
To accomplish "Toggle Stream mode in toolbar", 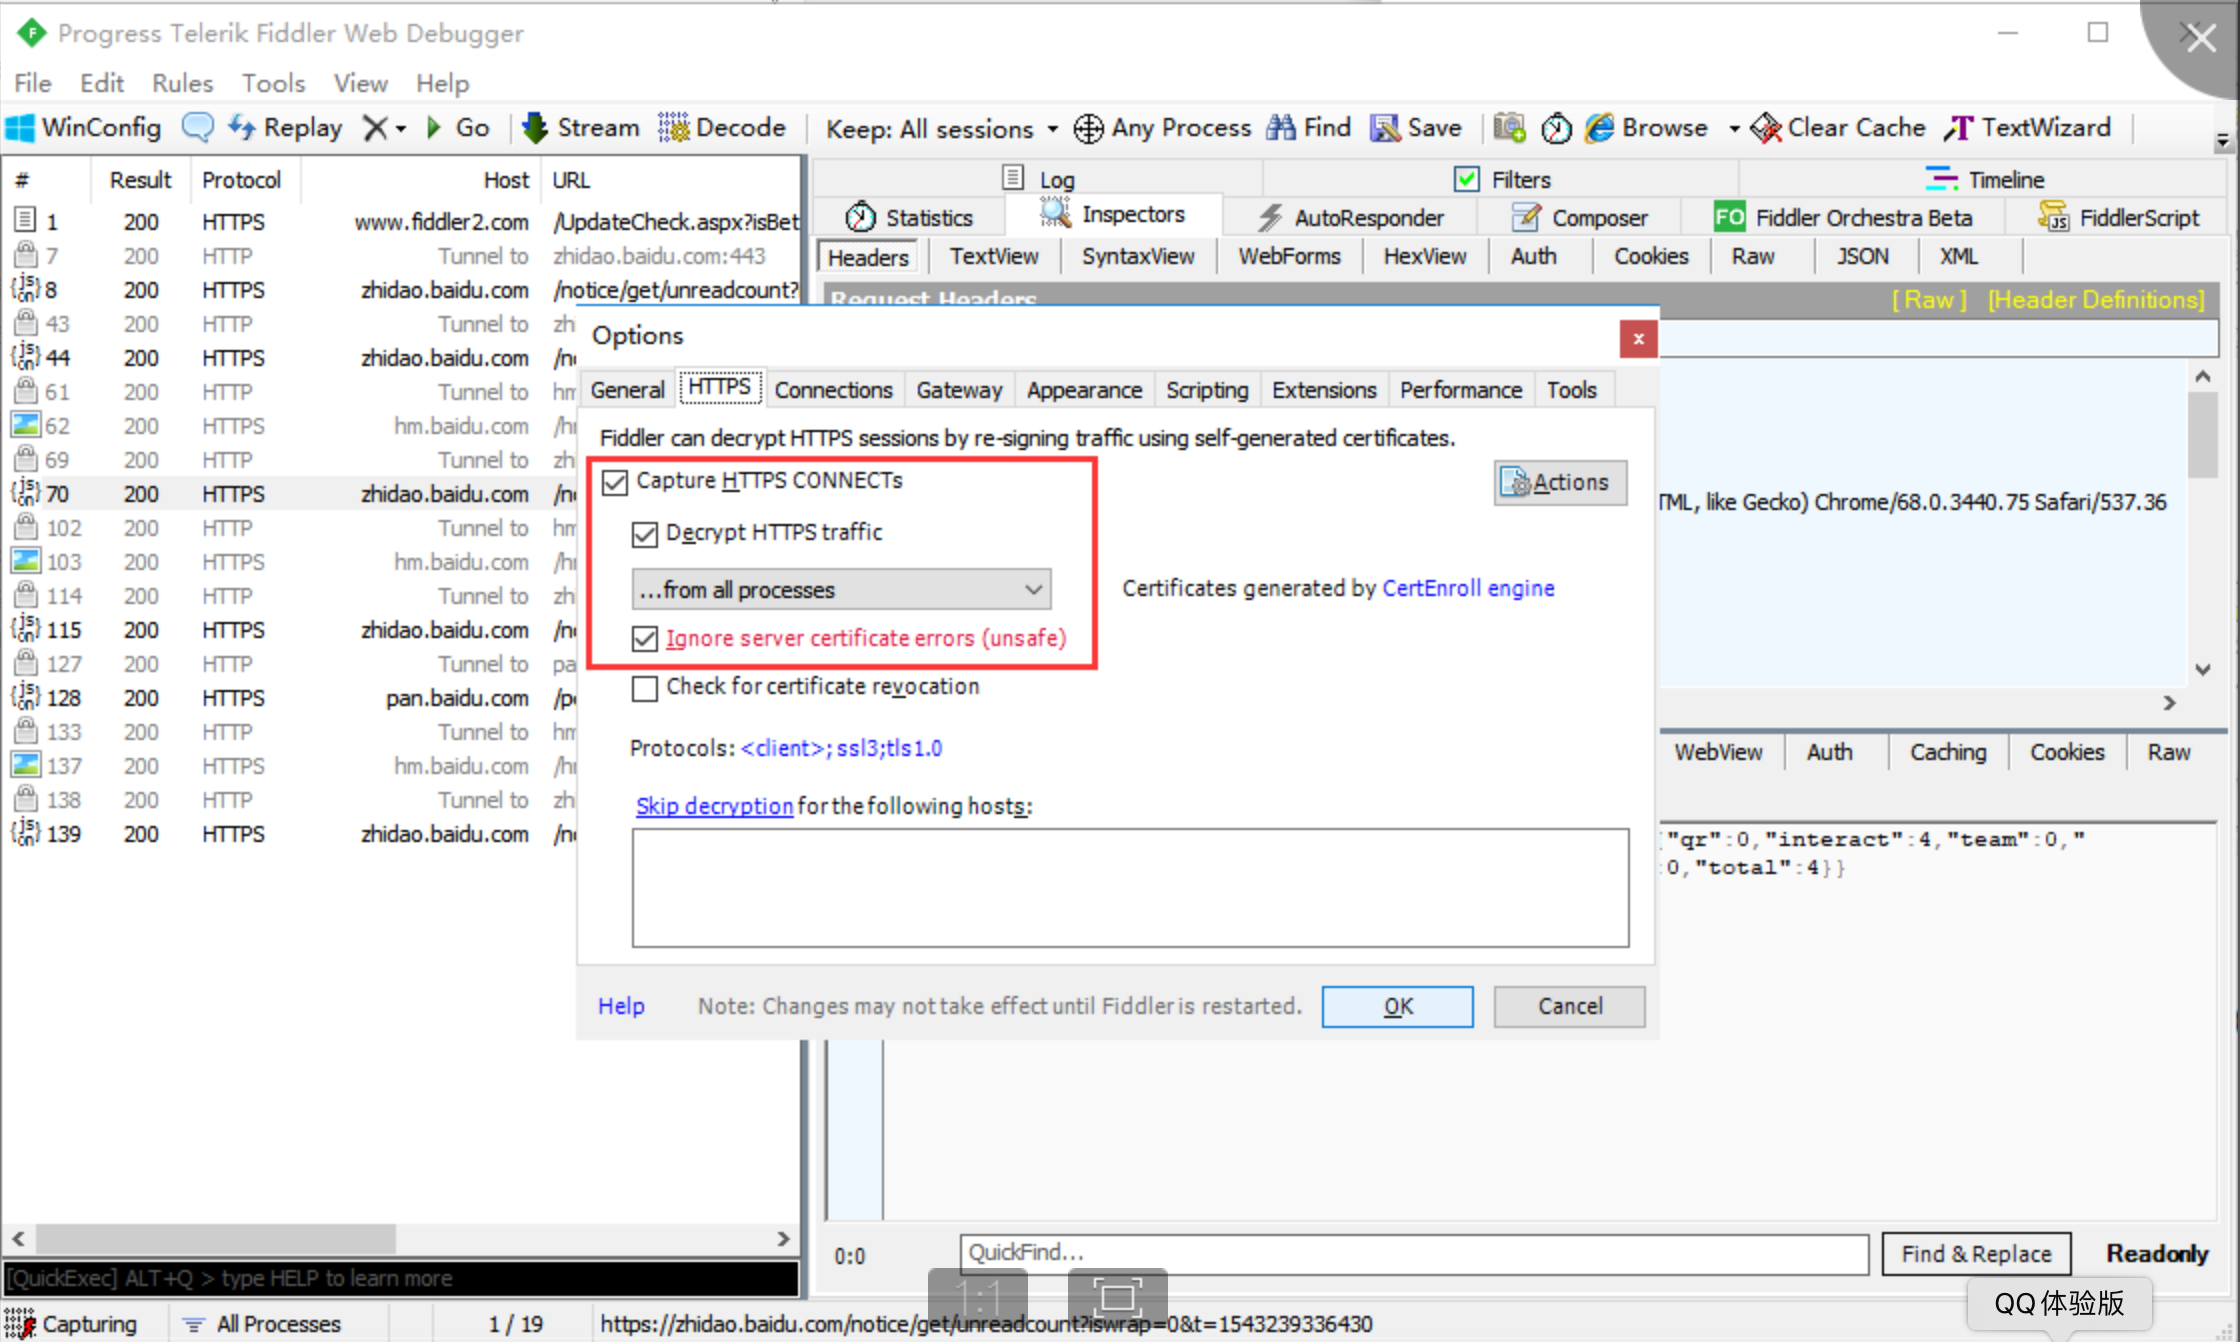I will tap(581, 128).
